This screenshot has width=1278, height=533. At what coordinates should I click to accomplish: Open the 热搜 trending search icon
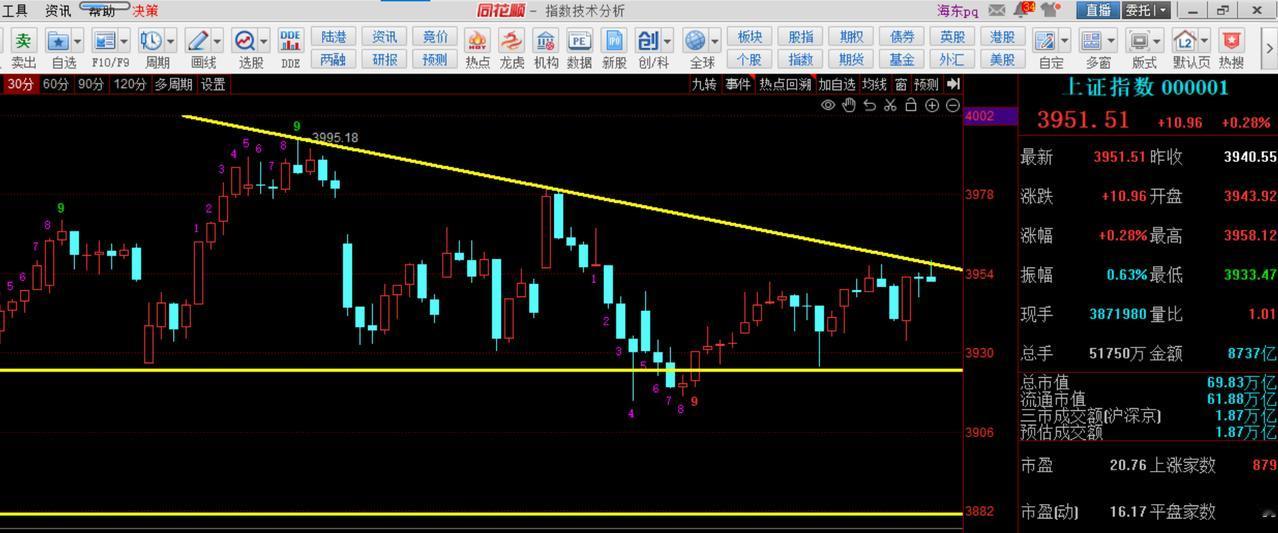point(1231,41)
